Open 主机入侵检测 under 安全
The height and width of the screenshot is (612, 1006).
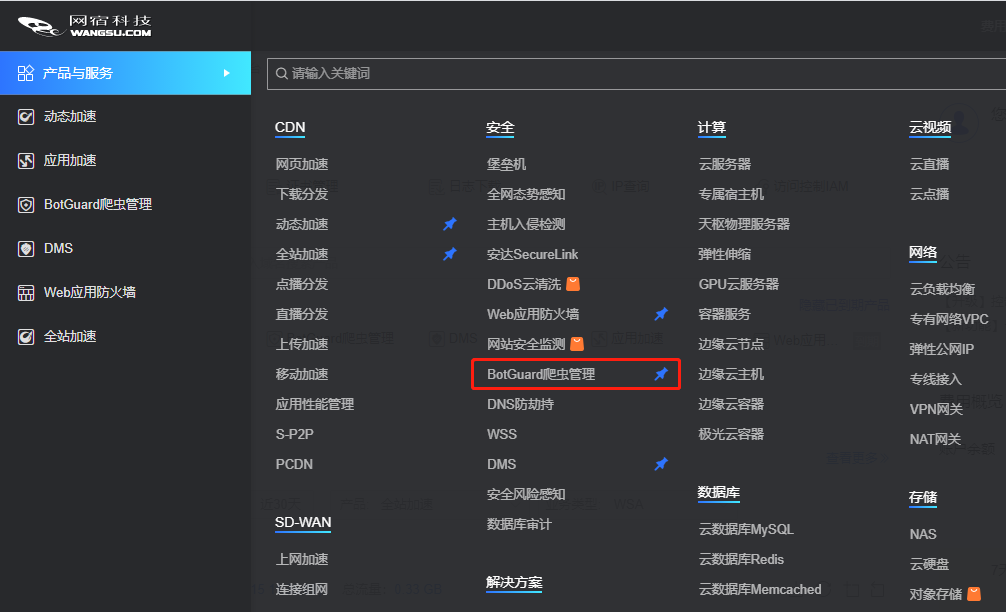click(526, 224)
